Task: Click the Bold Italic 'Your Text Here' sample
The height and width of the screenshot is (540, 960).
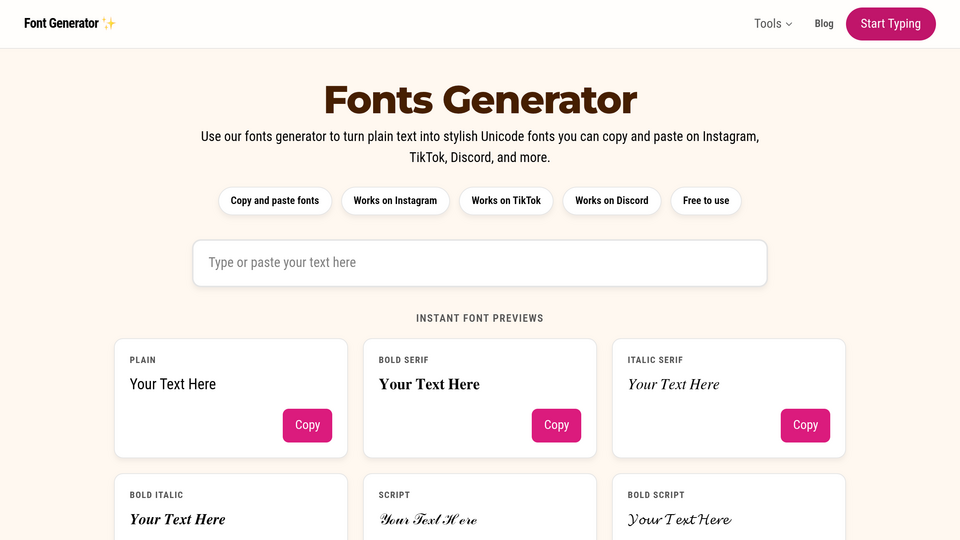Action: pyautogui.click(x=178, y=519)
